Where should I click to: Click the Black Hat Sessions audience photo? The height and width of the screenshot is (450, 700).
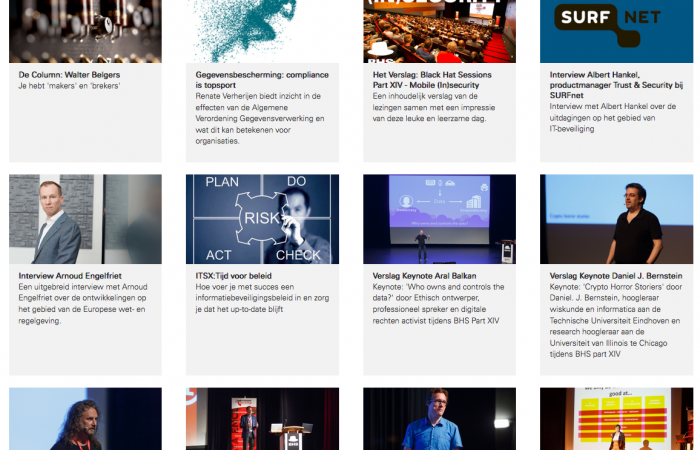point(439,31)
